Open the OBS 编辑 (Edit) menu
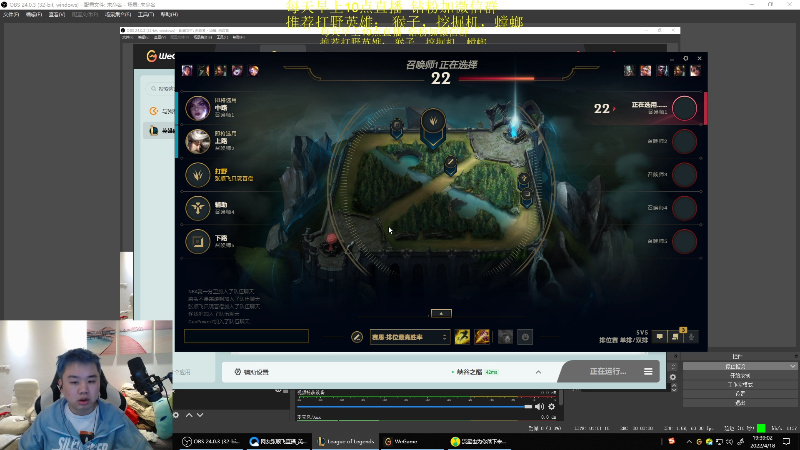Image resolution: width=800 pixels, height=450 pixels. (x=34, y=14)
